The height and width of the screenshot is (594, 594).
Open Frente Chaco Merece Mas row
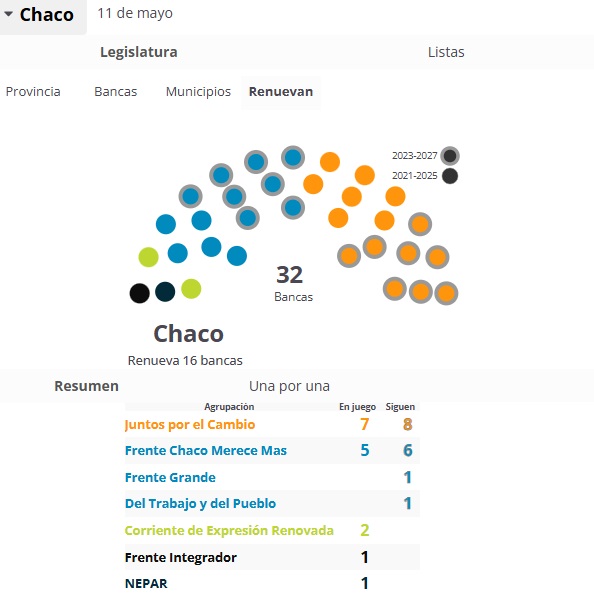[x=272, y=450]
